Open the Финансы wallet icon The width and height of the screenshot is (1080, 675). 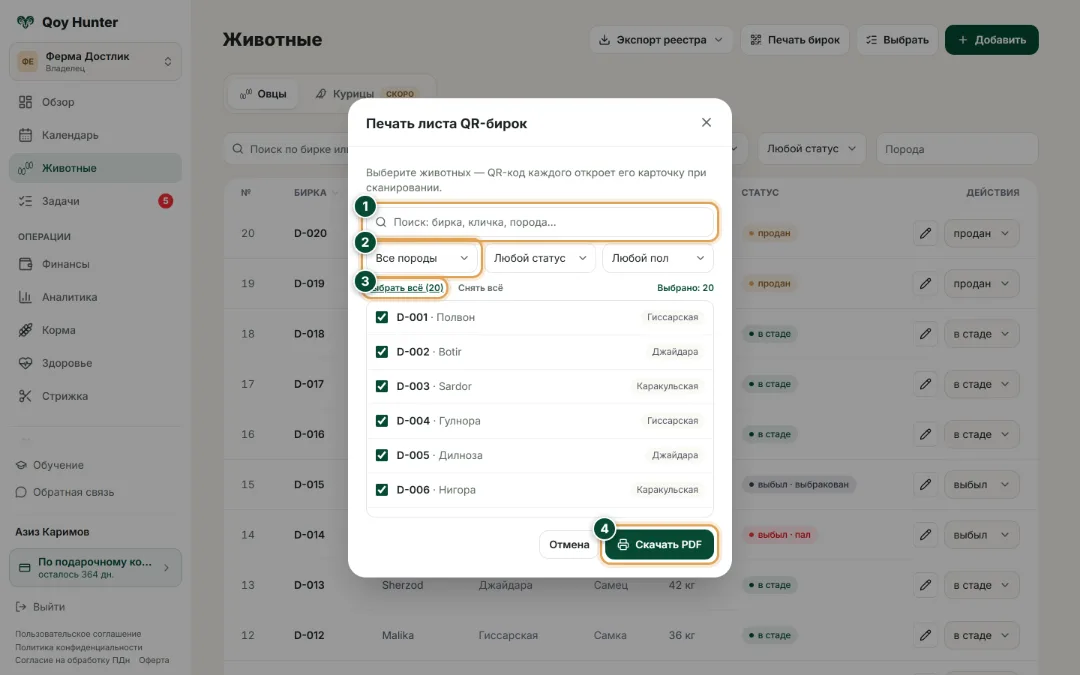(x=25, y=264)
